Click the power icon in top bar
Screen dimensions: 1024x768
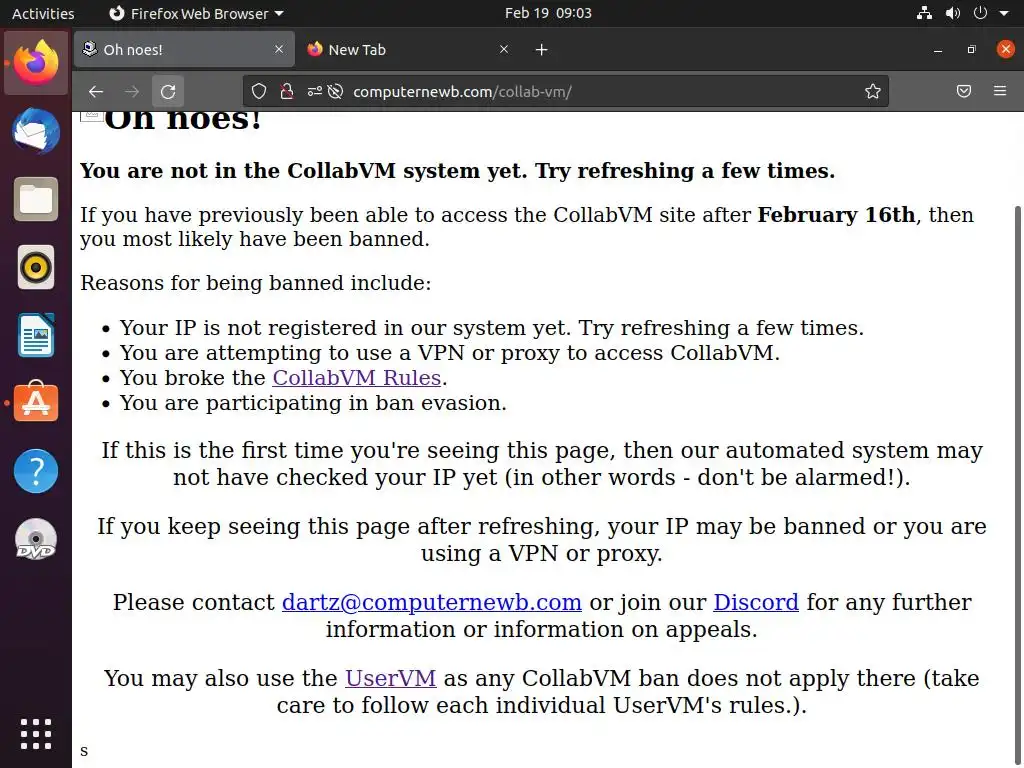pos(980,13)
